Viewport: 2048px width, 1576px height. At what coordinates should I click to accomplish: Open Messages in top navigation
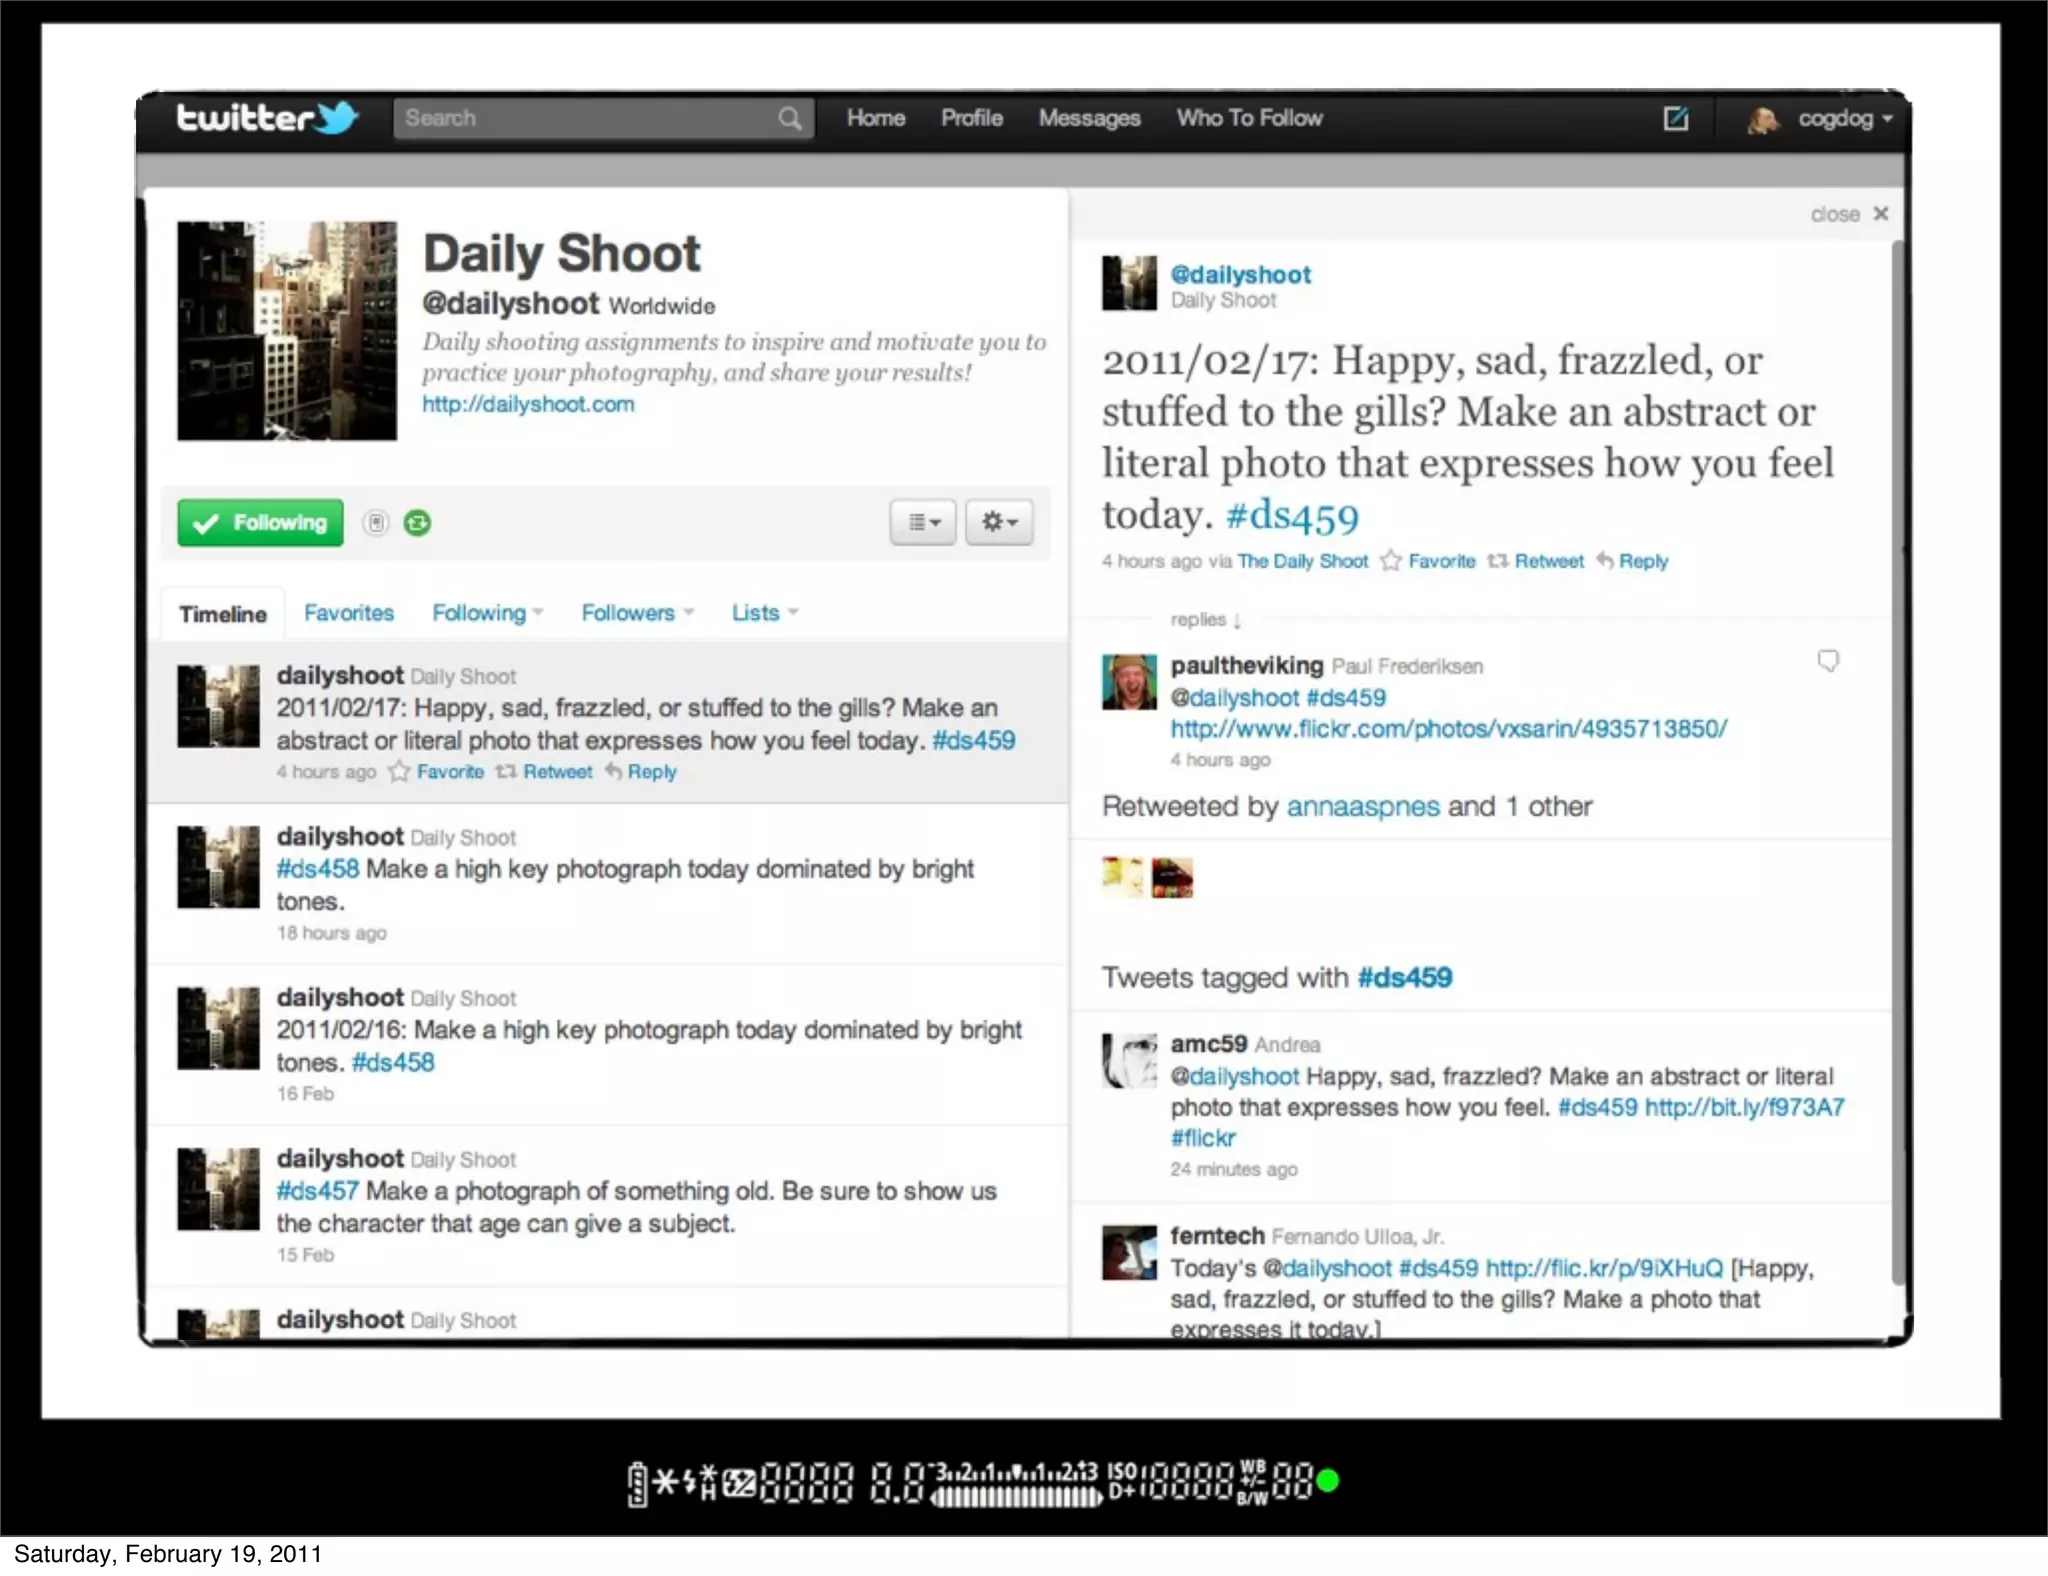[1089, 119]
